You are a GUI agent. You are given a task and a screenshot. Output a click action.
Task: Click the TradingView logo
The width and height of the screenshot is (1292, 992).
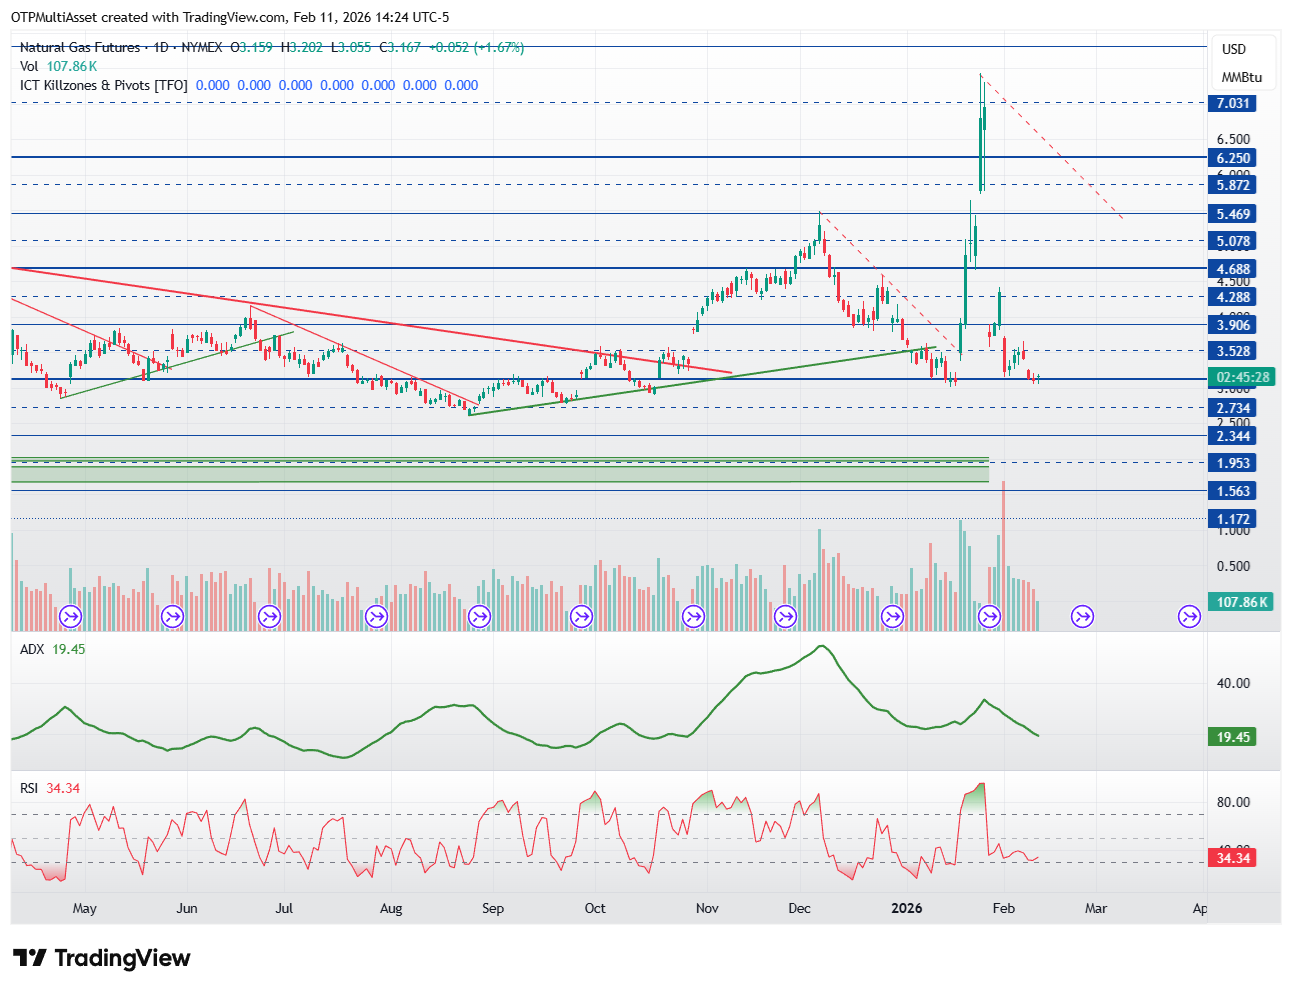pos(101,958)
